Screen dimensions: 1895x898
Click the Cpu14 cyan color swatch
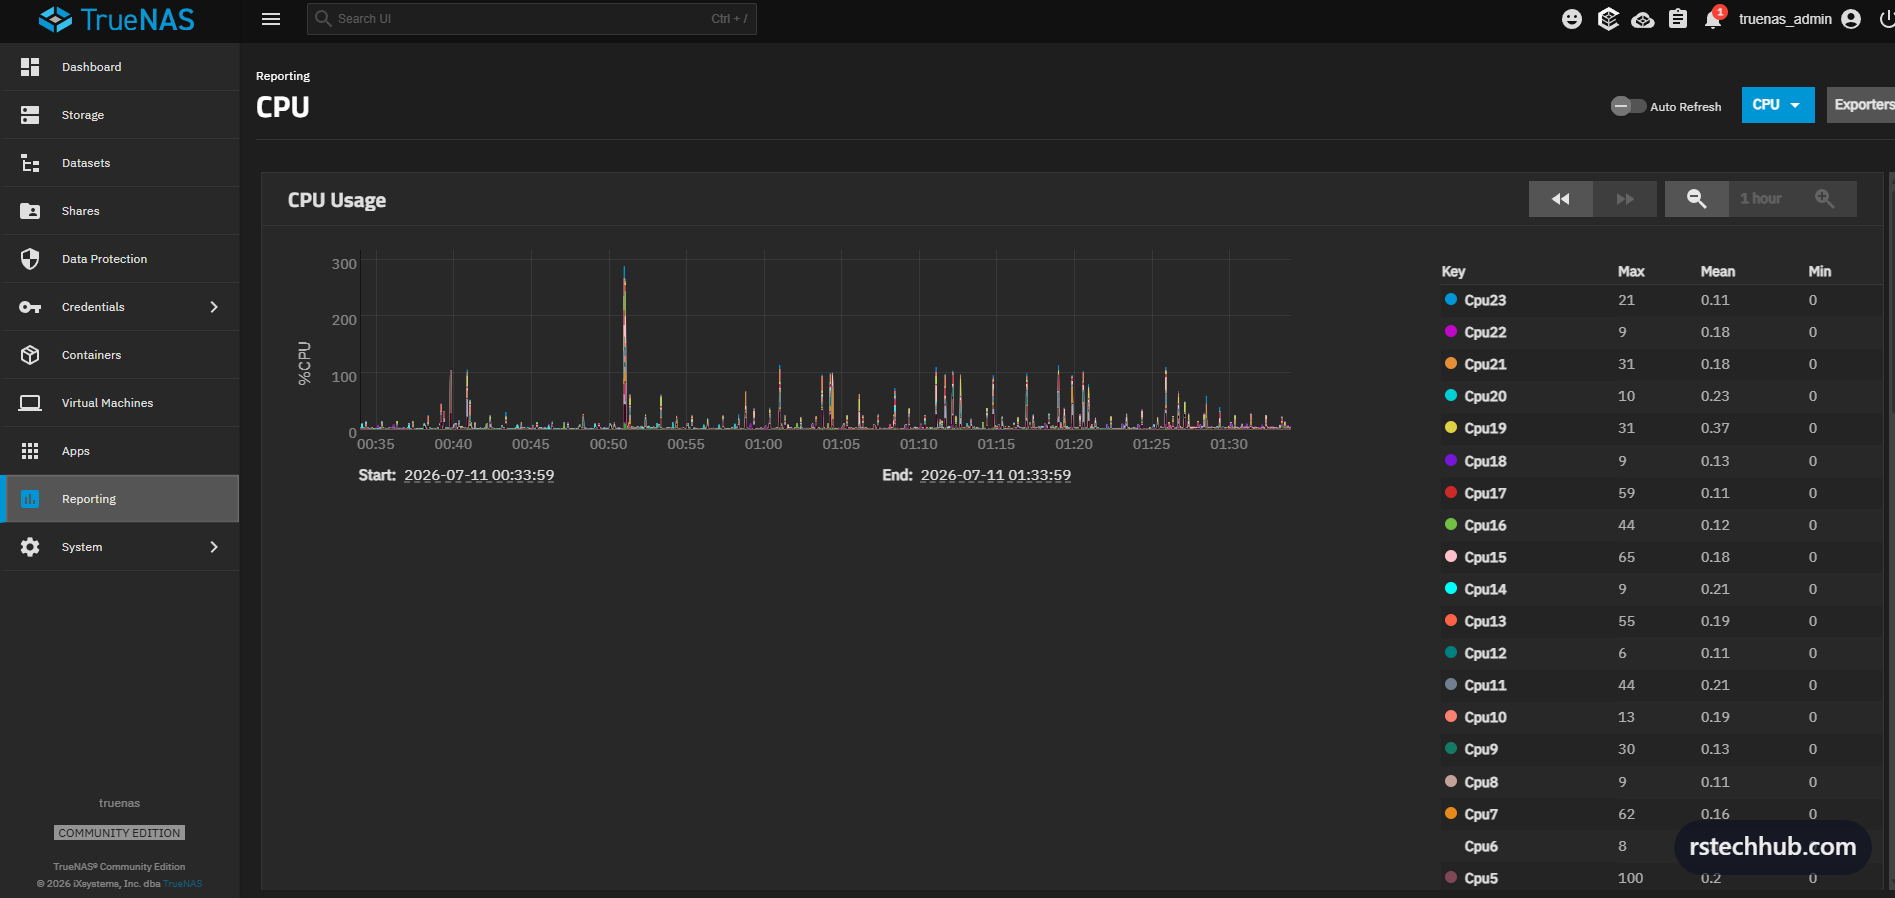1451,588
